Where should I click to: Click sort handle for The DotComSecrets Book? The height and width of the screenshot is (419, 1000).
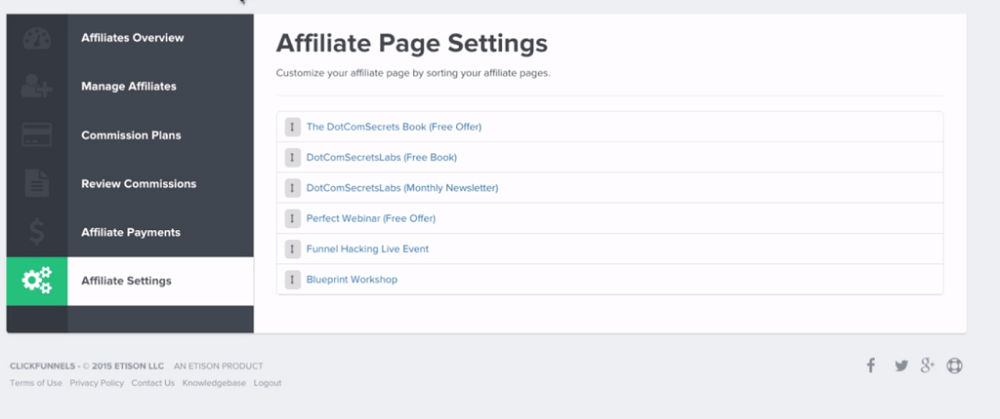tap(293, 127)
